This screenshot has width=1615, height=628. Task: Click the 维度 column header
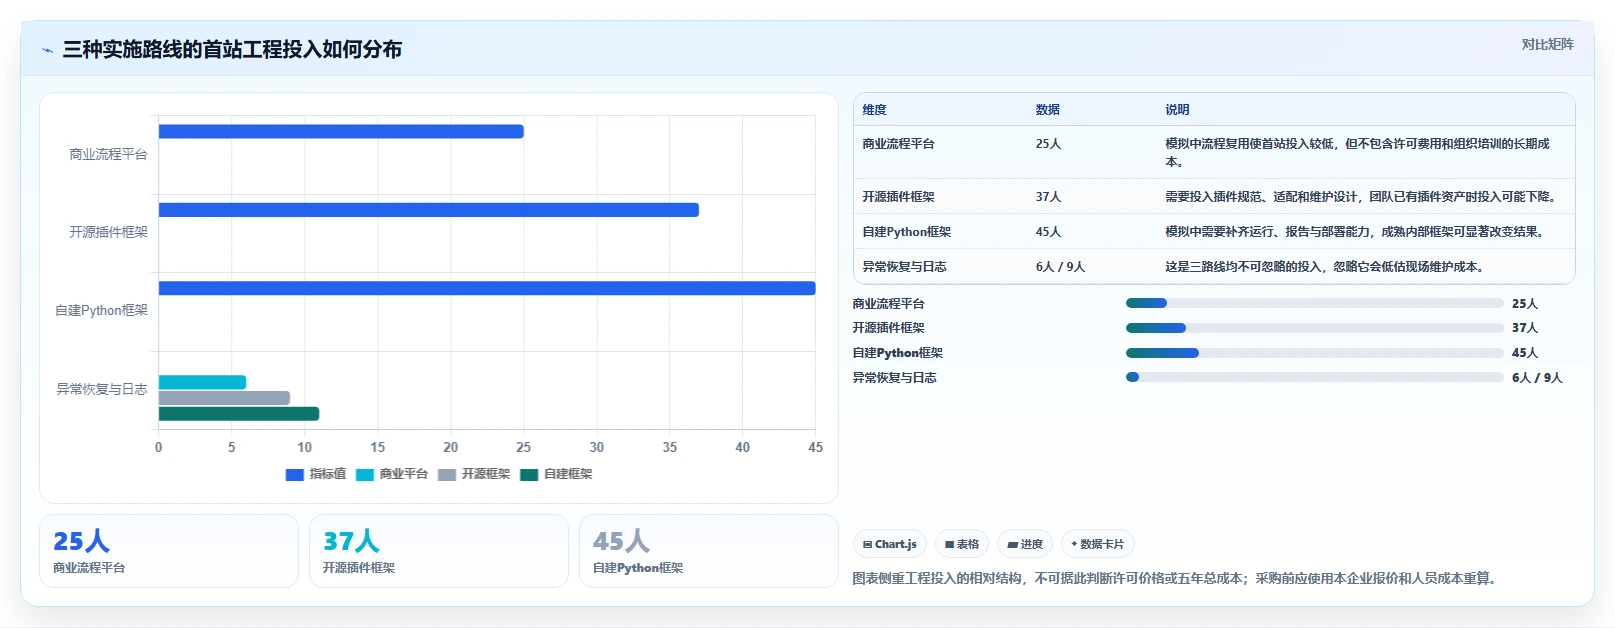(x=874, y=110)
